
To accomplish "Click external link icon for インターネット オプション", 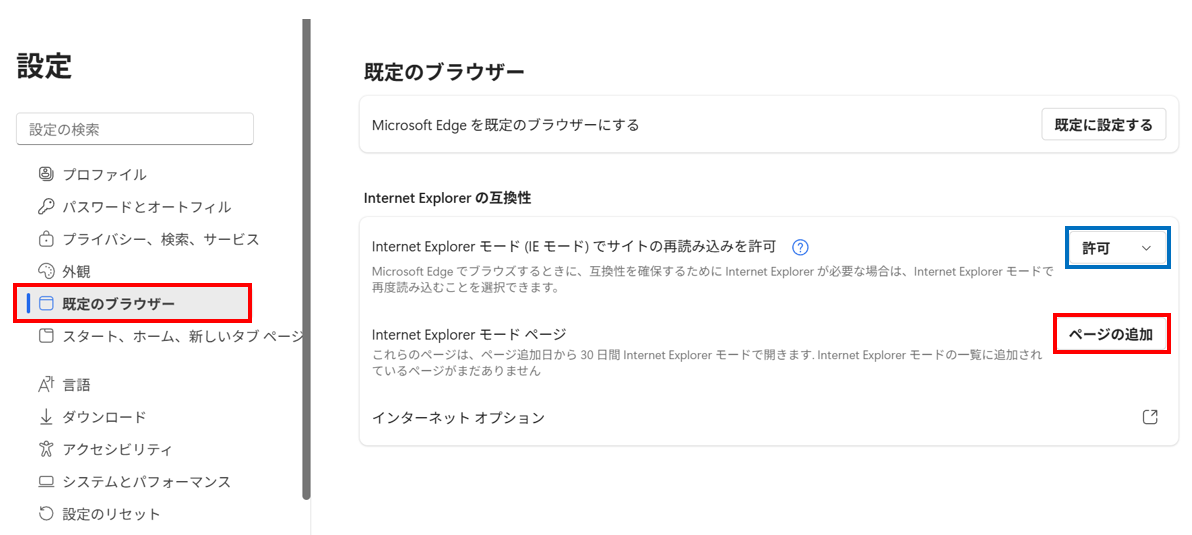I will [x=1150, y=417].
